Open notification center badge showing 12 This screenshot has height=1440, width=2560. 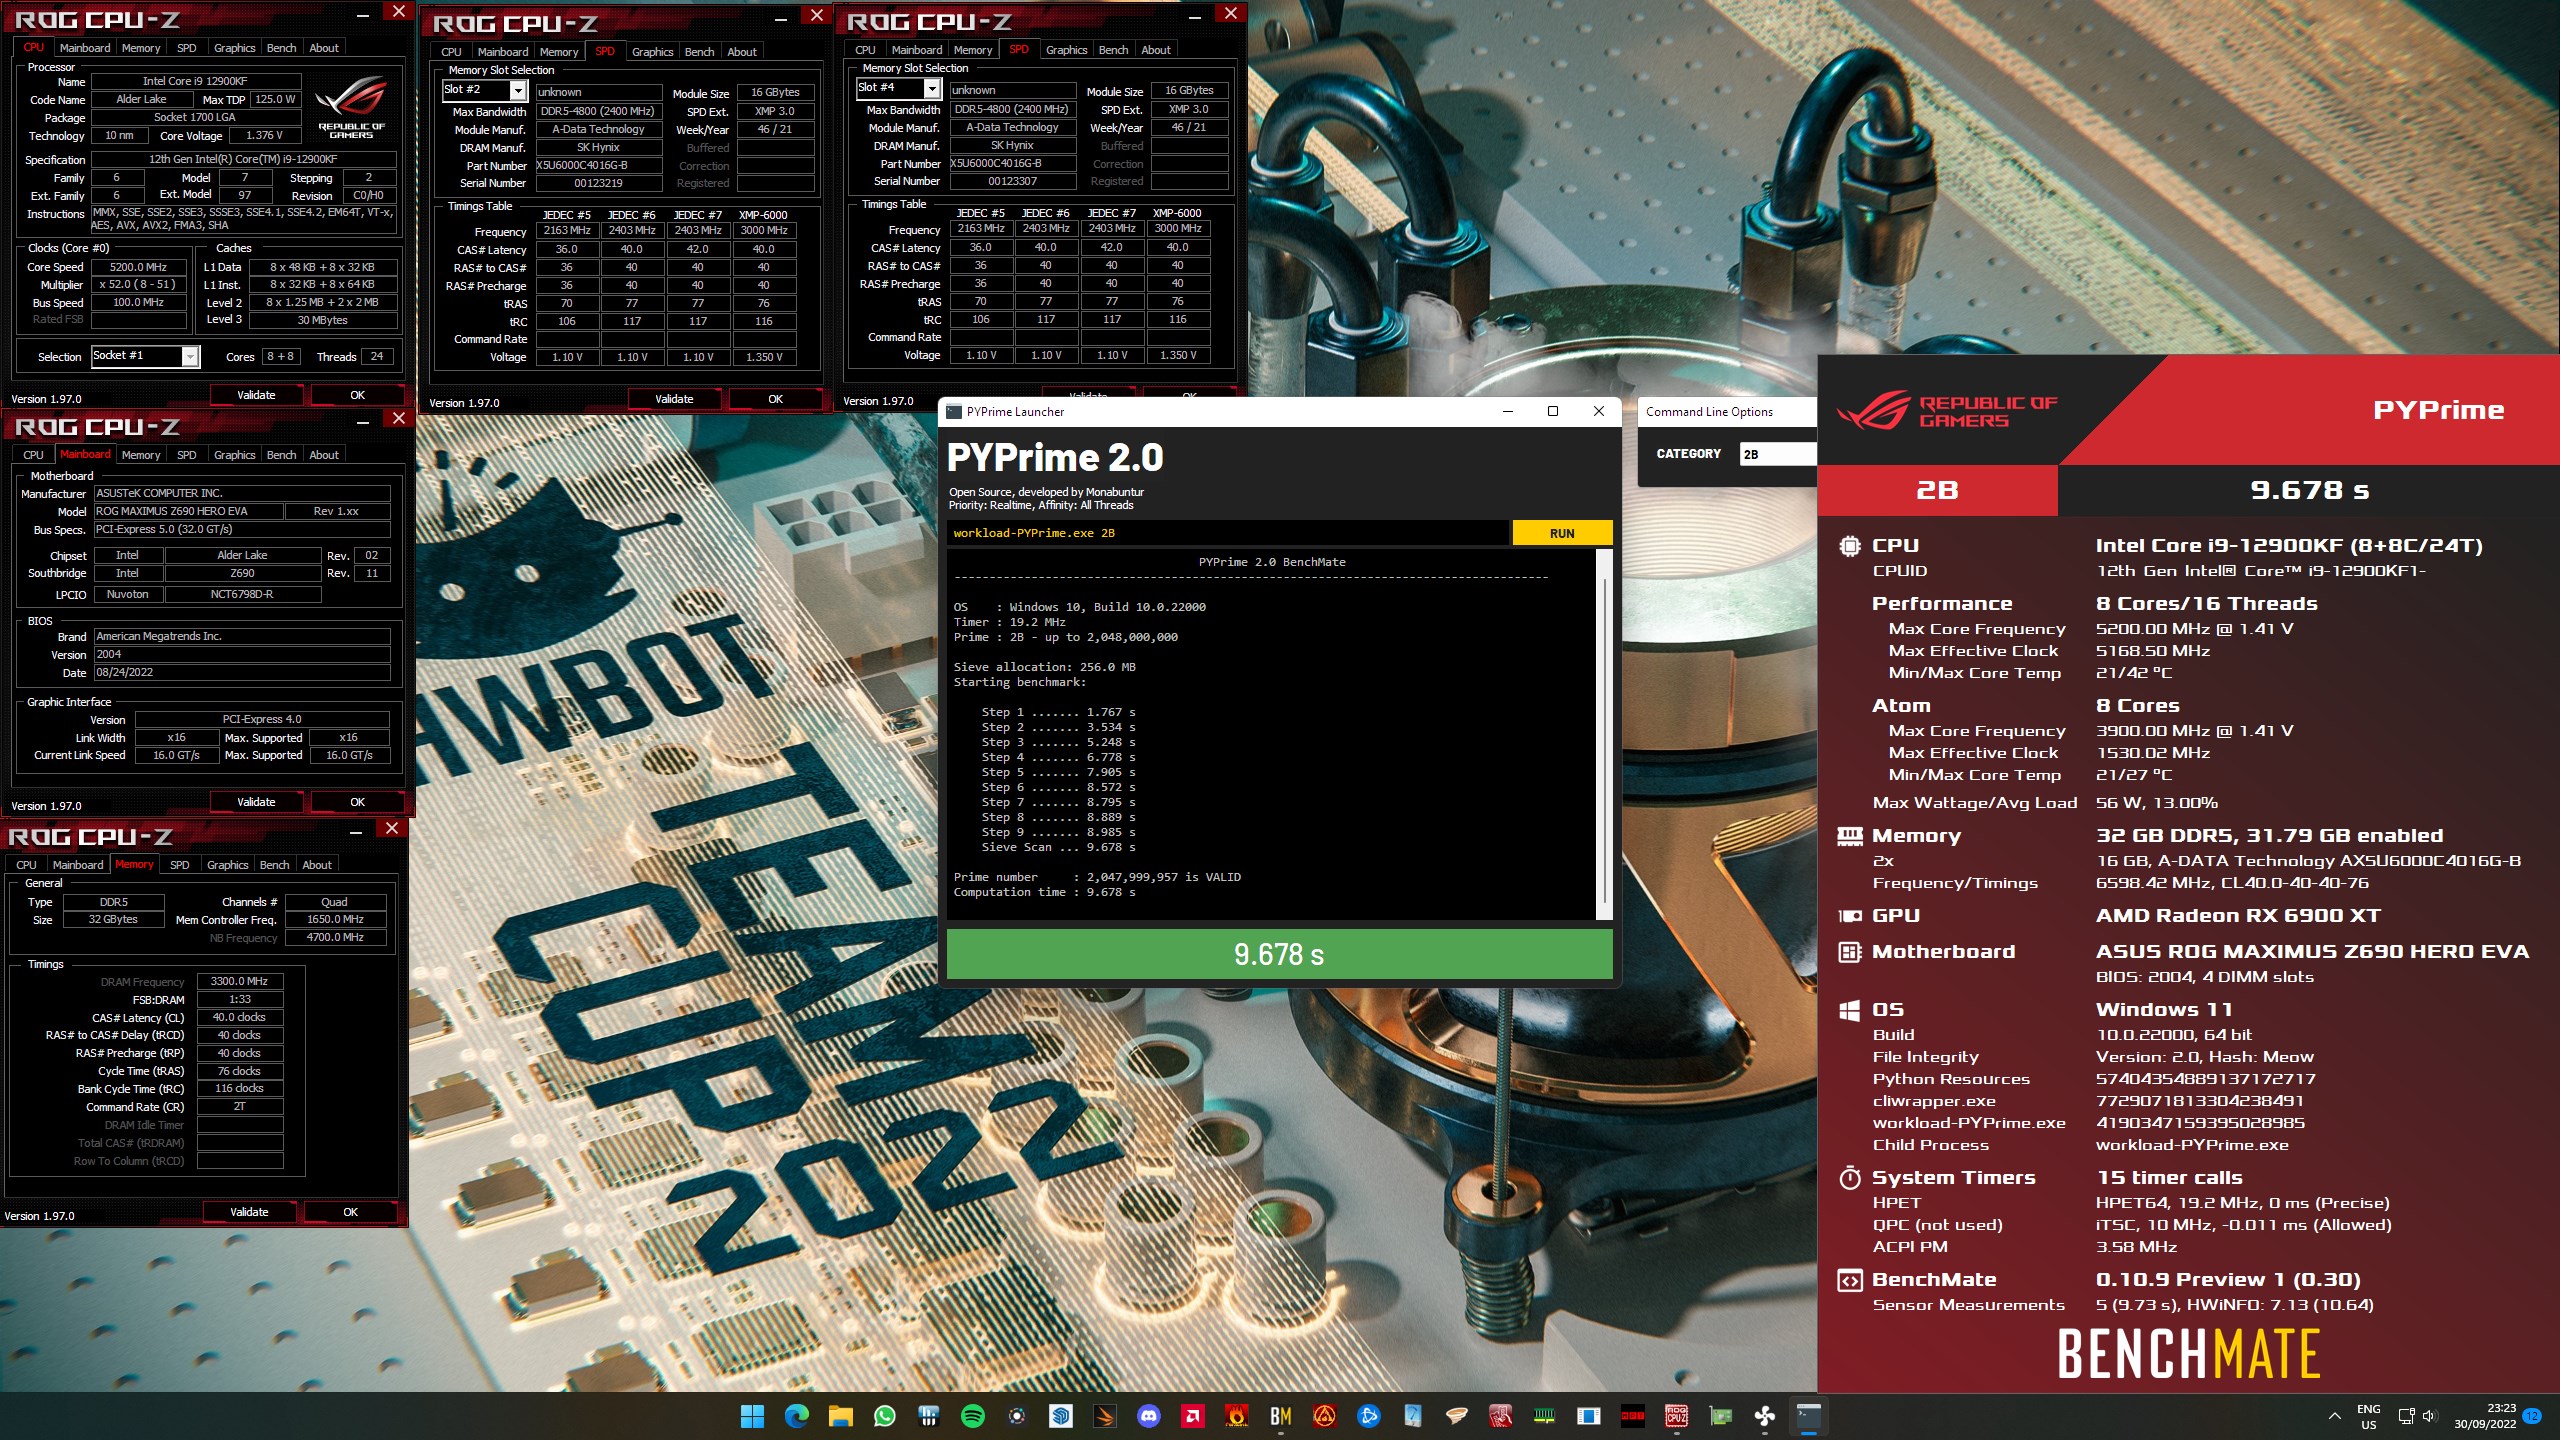pos(2532,1416)
